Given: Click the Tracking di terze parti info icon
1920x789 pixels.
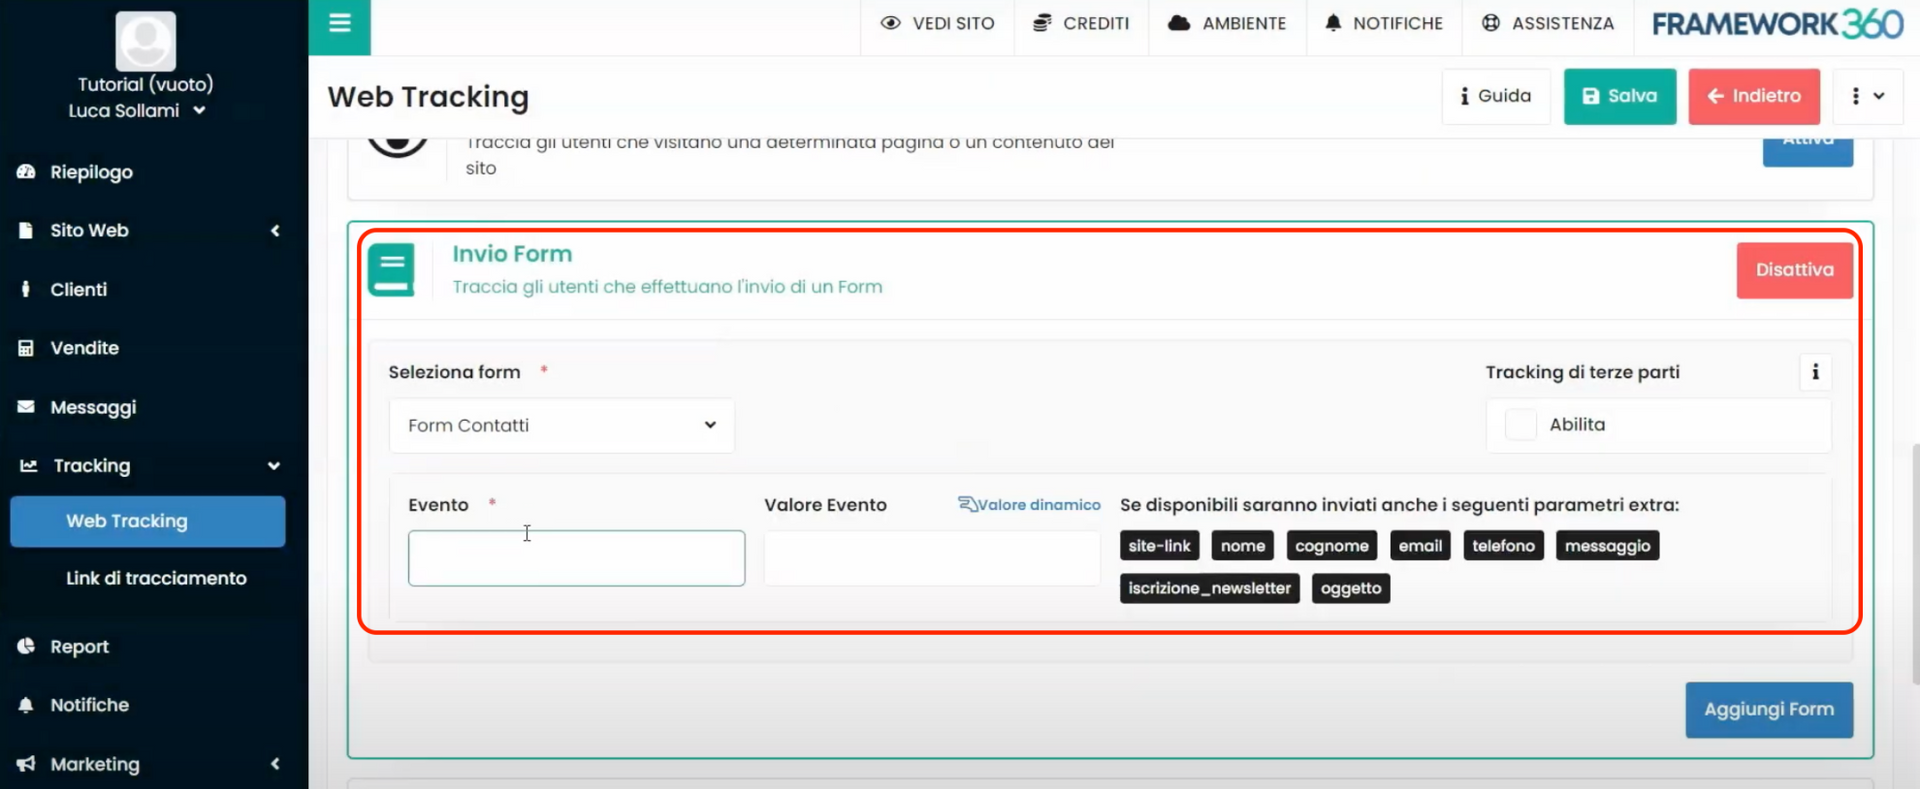Looking at the screenshot, I should [x=1815, y=372].
